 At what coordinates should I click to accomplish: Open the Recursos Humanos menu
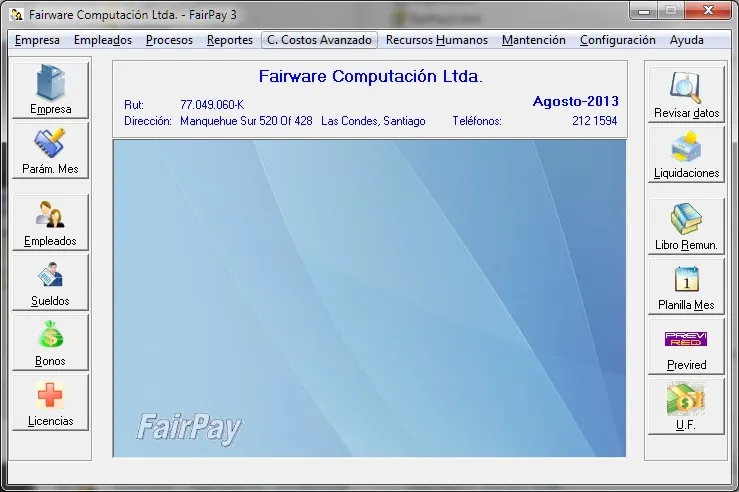[436, 40]
